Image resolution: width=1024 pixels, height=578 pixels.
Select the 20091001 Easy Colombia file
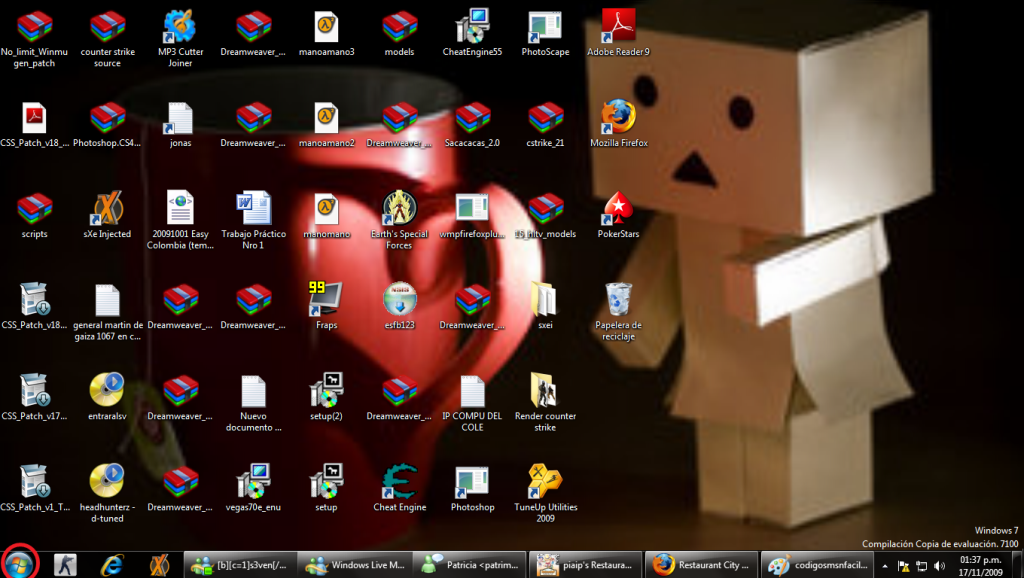click(x=180, y=208)
